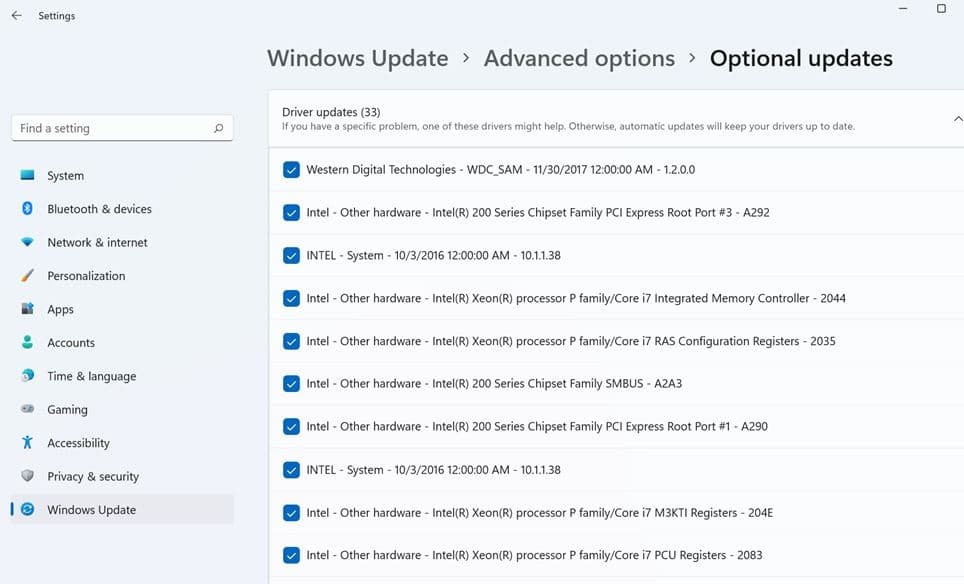
Task: Toggle PCI Express Root Port #3 checkbox
Action: pos(291,213)
